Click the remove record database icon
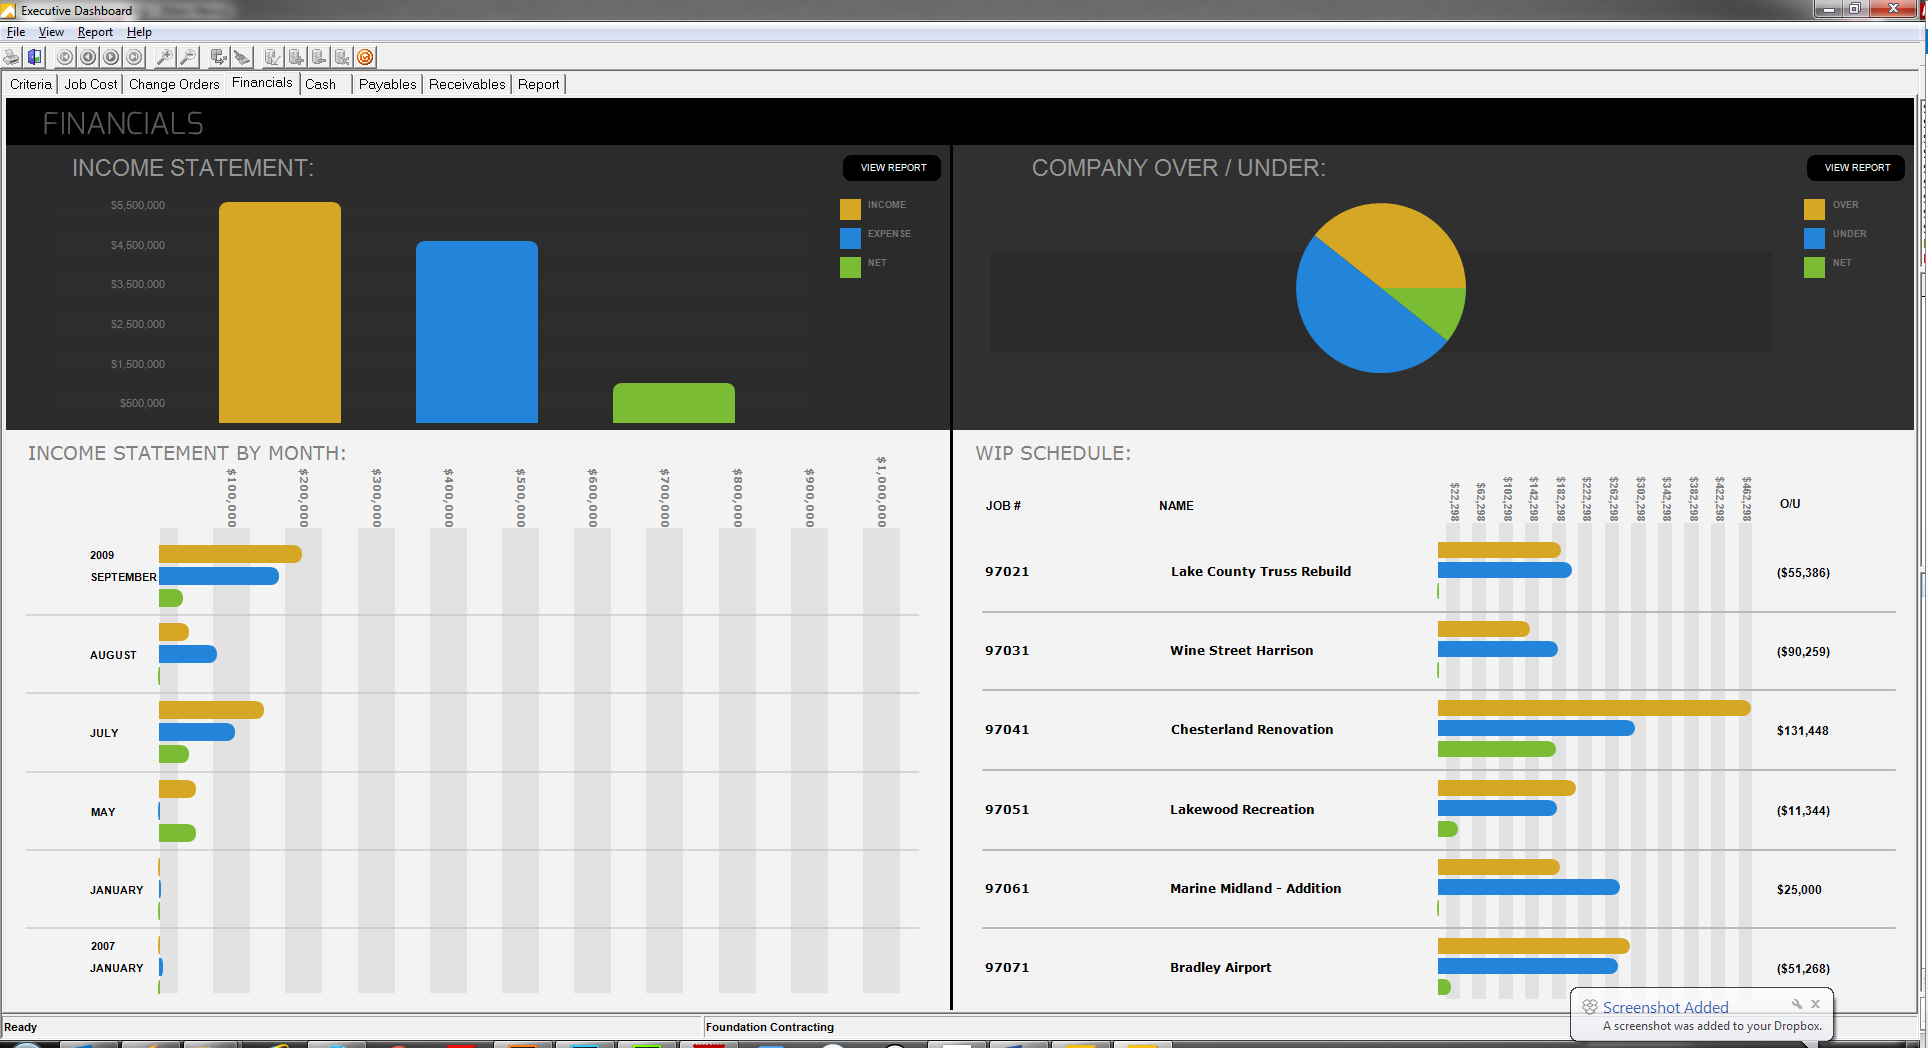Viewport: 1928px width, 1048px height. pos(319,57)
